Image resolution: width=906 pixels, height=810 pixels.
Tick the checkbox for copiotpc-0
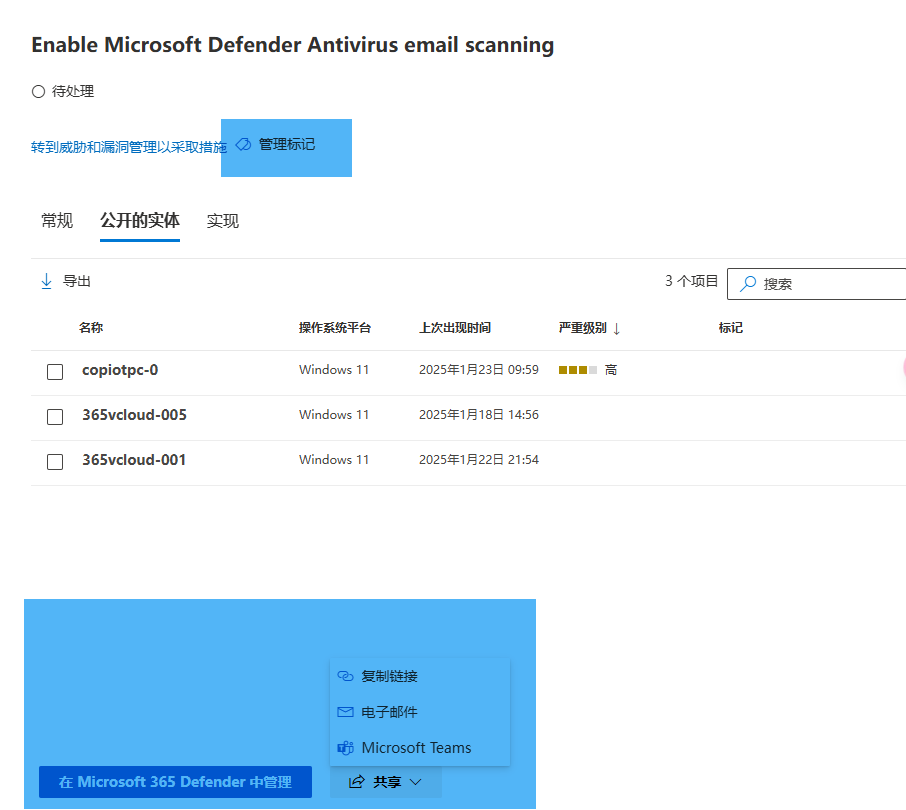point(55,371)
